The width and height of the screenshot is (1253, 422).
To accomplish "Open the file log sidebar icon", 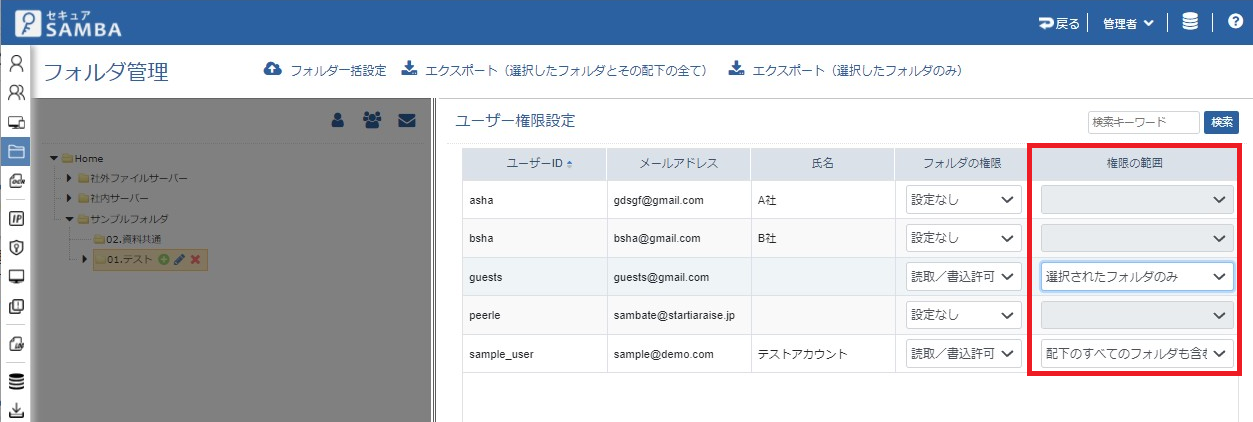I will (x=16, y=344).
